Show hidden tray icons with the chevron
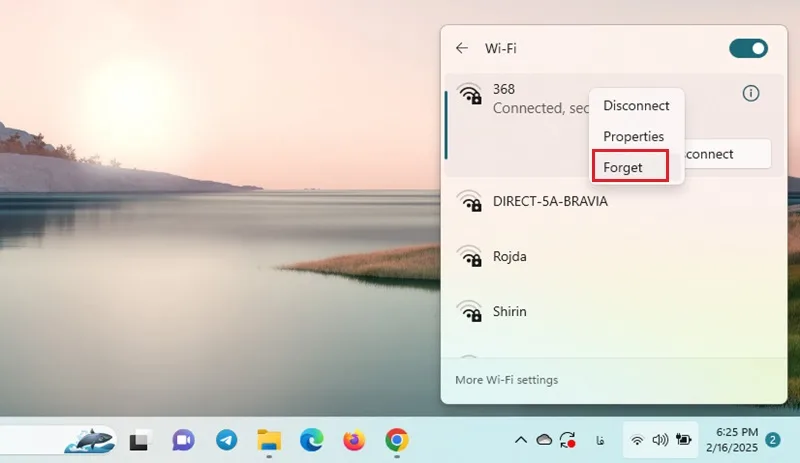The width and height of the screenshot is (800, 463). click(520, 440)
